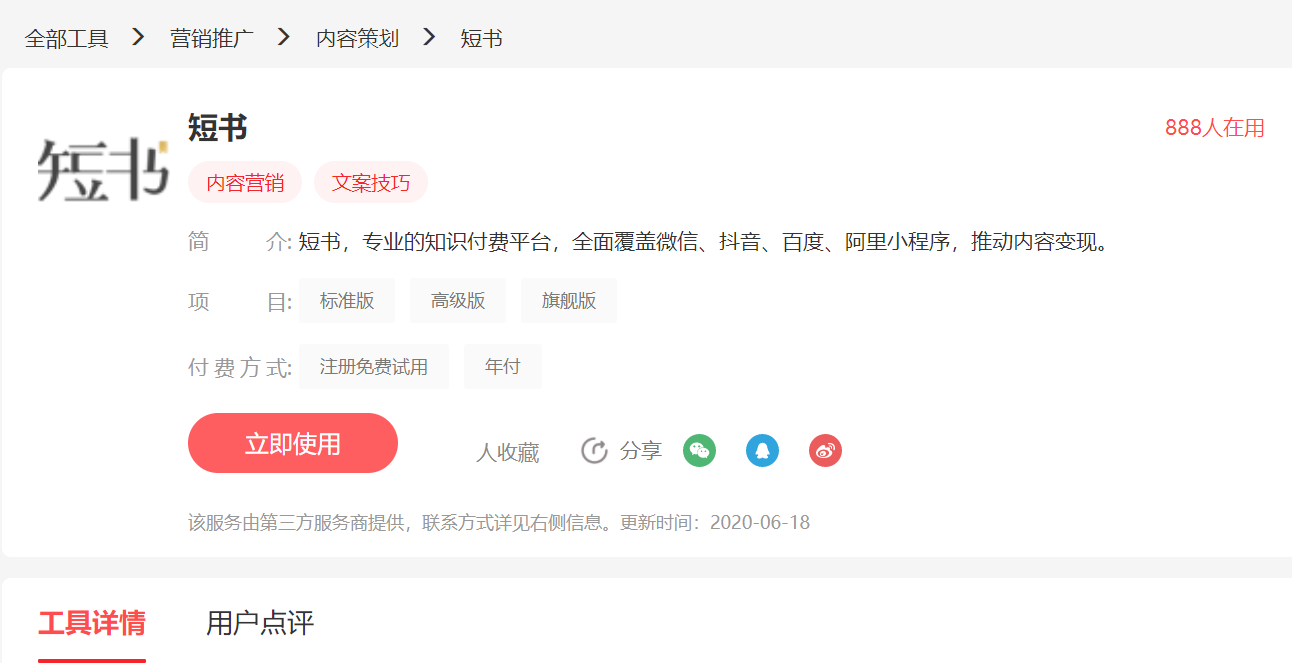This screenshot has width=1292, height=663.
Task: Select the 文案技巧 tag
Action: (x=371, y=183)
